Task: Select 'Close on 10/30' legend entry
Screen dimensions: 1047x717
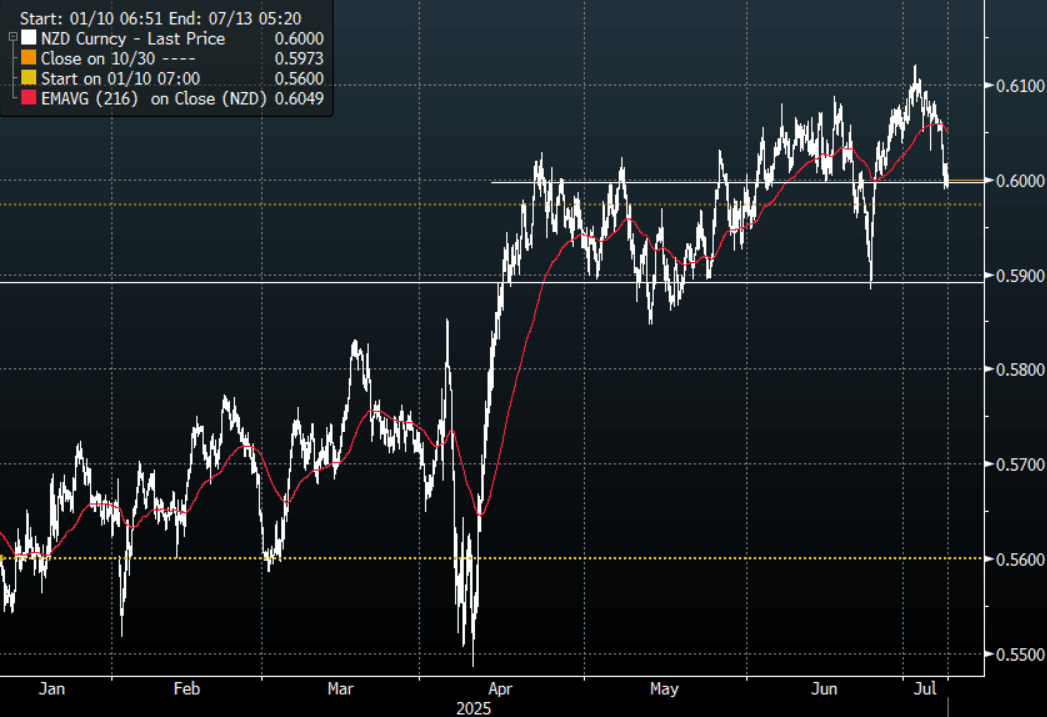Action: (x=172, y=58)
